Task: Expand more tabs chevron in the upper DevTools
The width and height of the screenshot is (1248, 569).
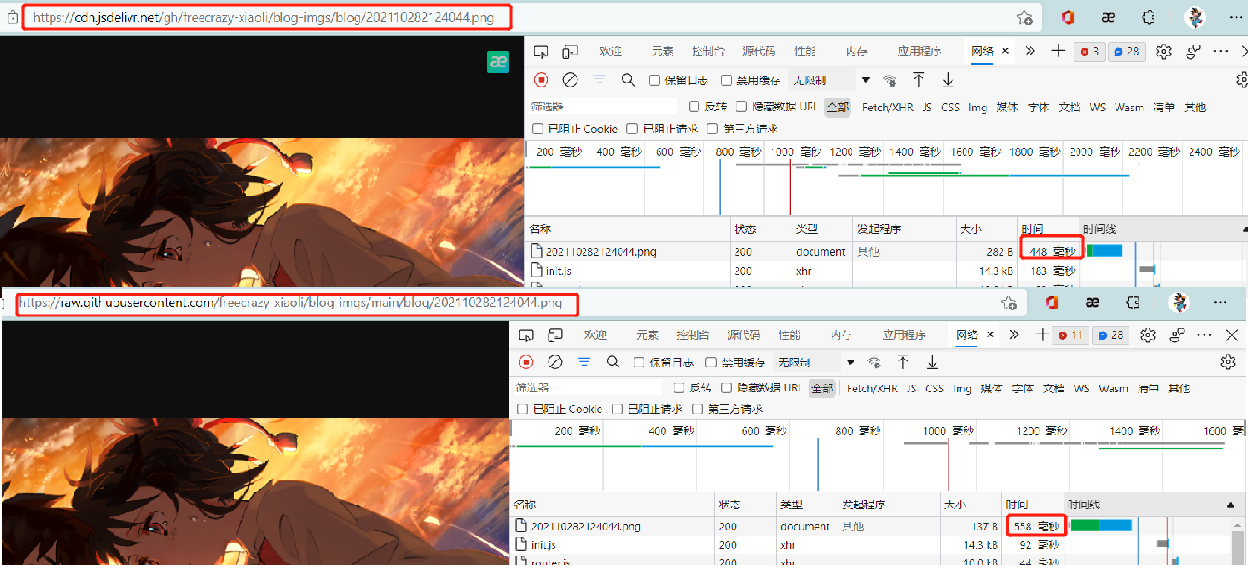Action: [x=1029, y=51]
